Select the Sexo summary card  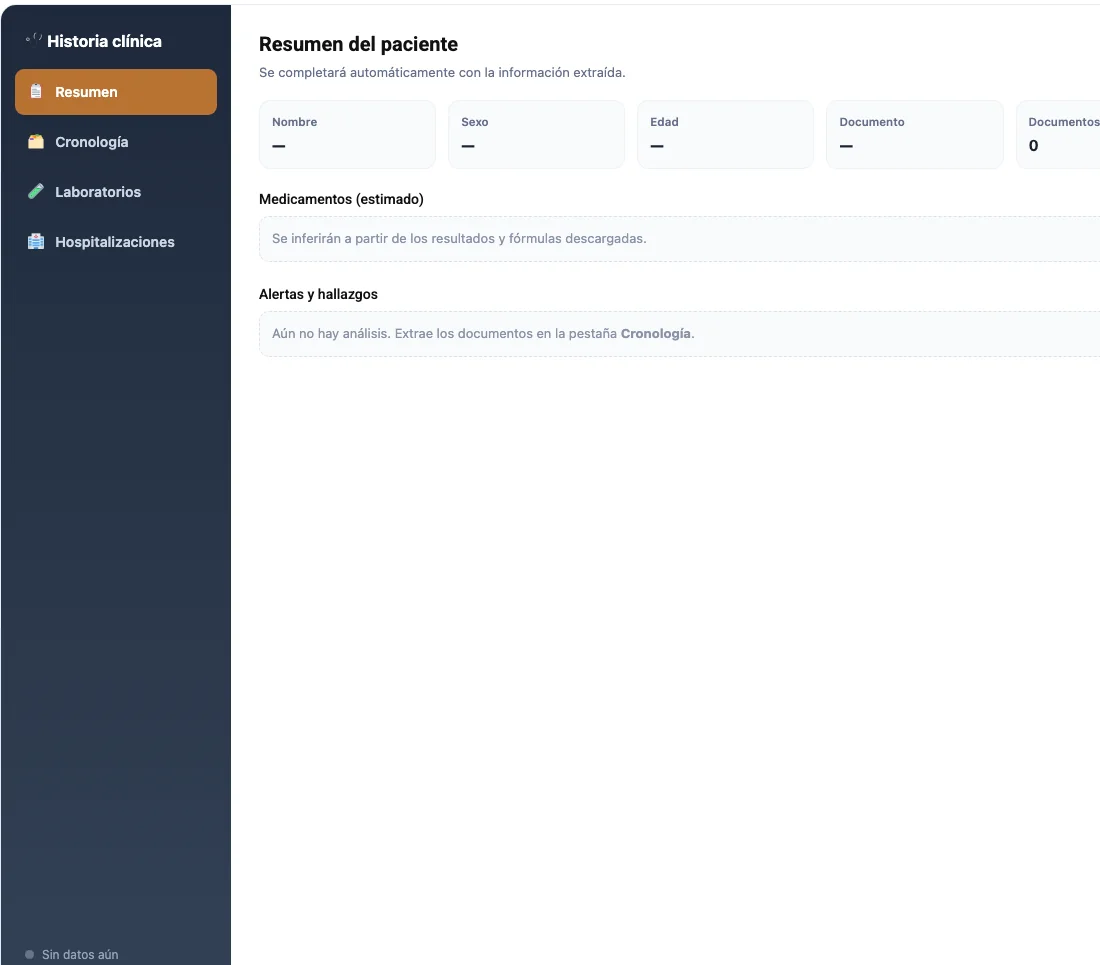(x=536, y=134)
